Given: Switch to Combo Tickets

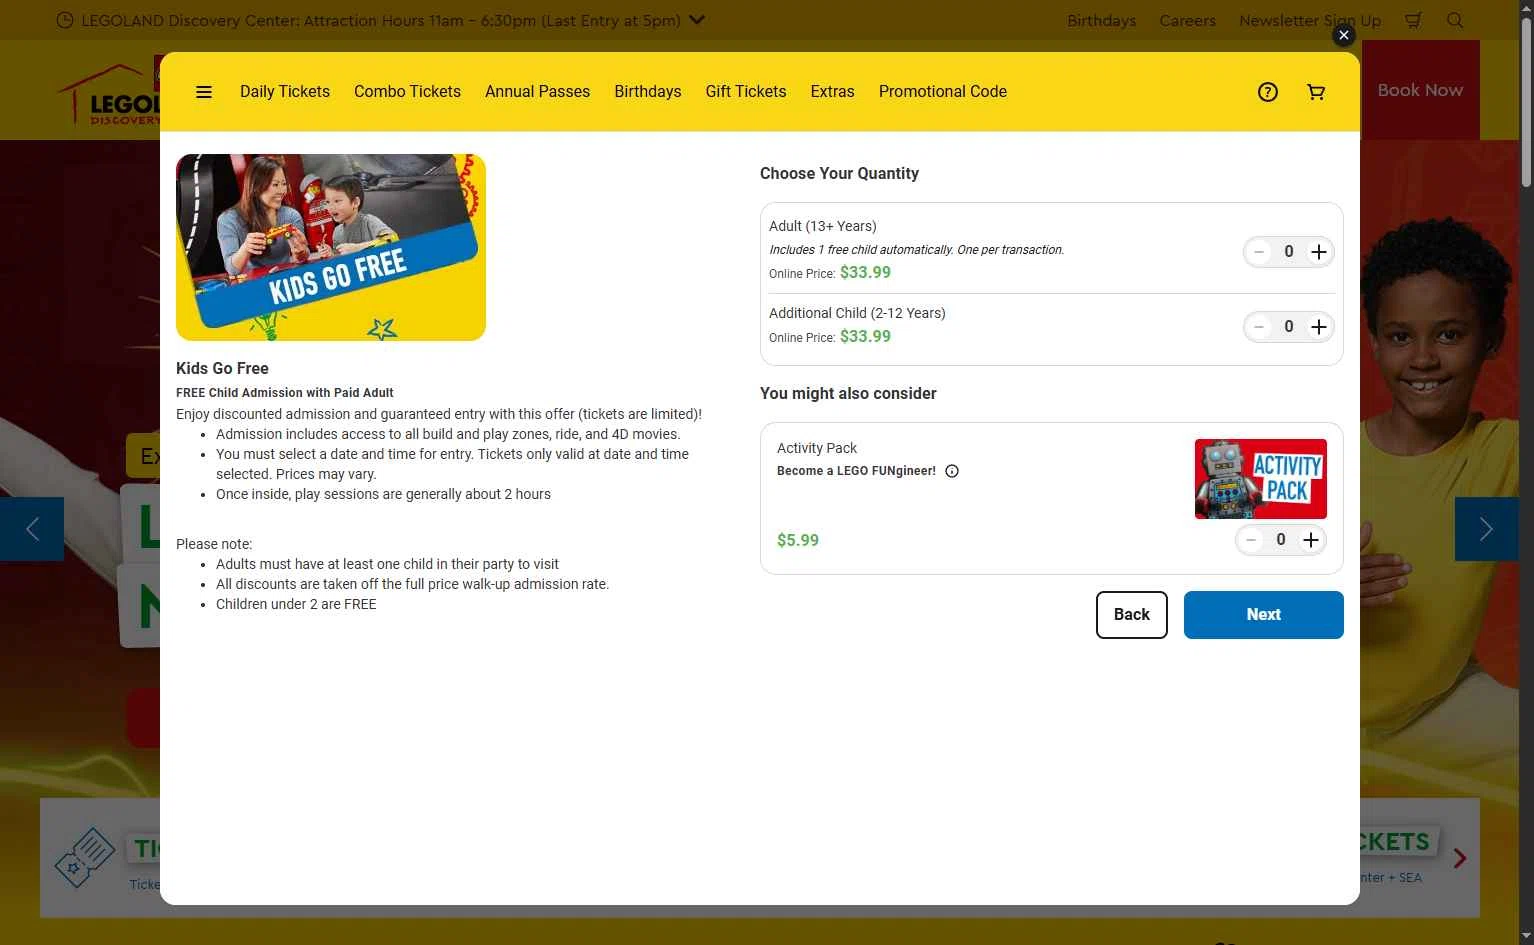Looking at the screenshot, I should click(x=407, y=92).
